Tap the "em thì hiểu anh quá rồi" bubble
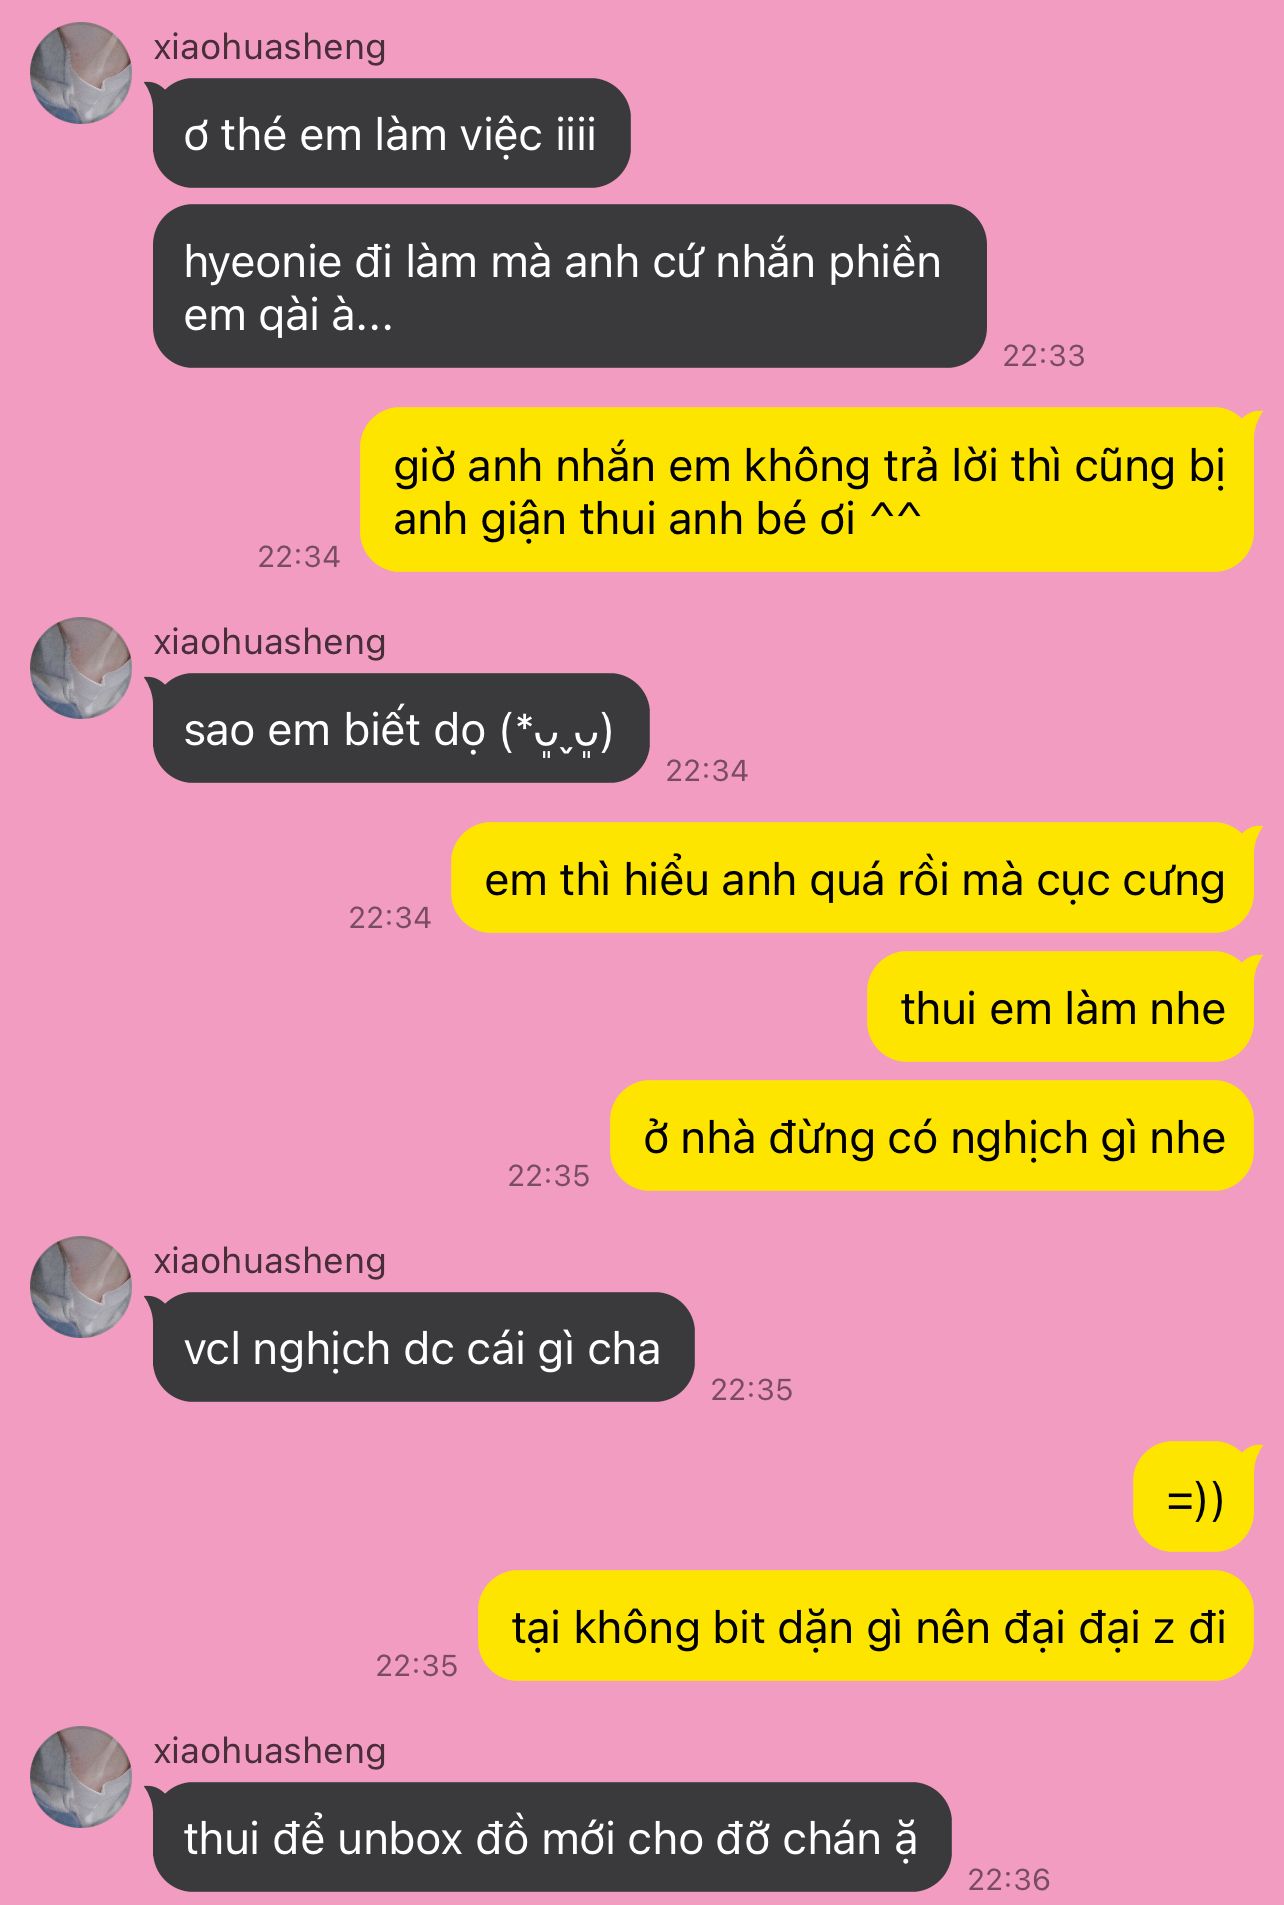This screenshot has height=1905, width=1284. coord(852,878)
